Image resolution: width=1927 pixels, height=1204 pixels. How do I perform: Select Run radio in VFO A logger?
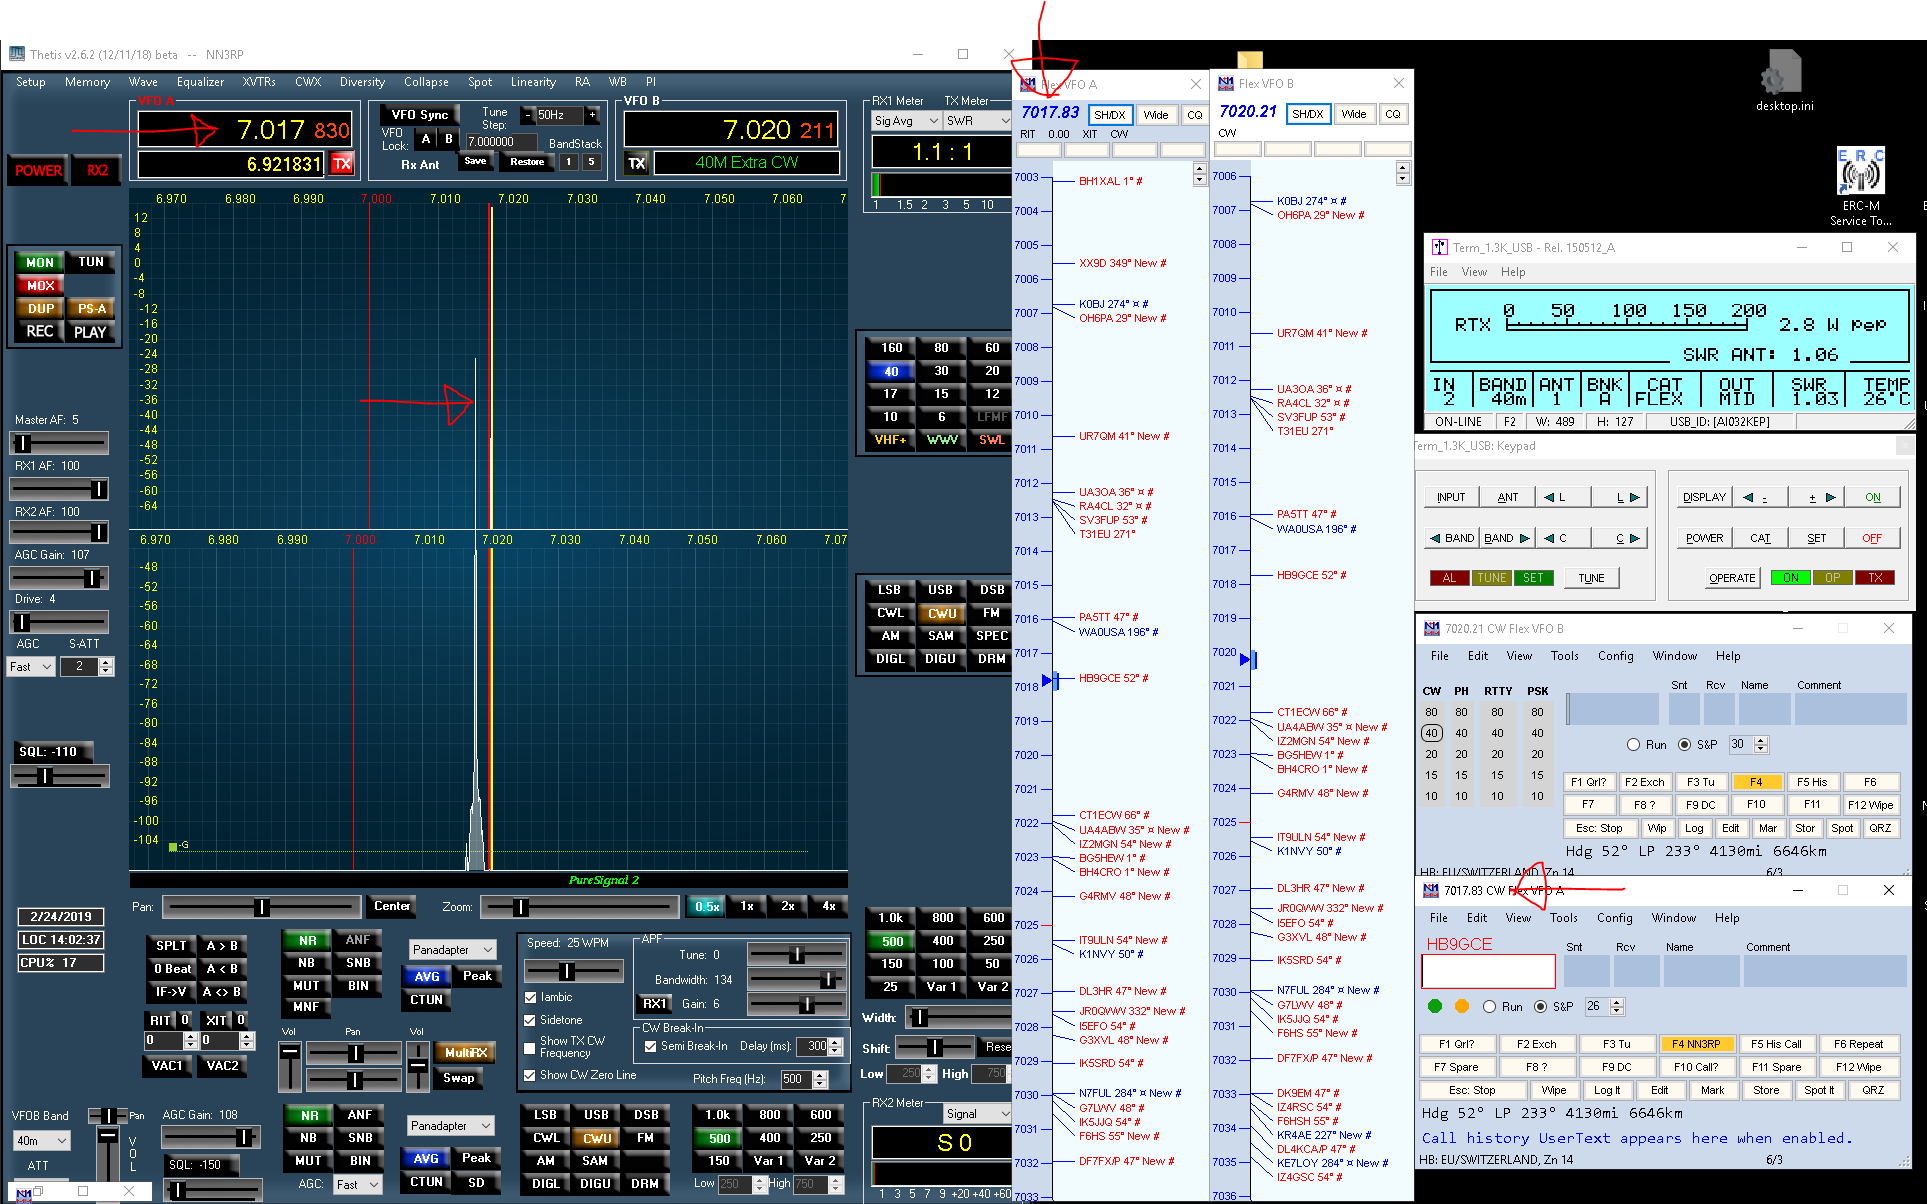(x=1489, y=1007)
